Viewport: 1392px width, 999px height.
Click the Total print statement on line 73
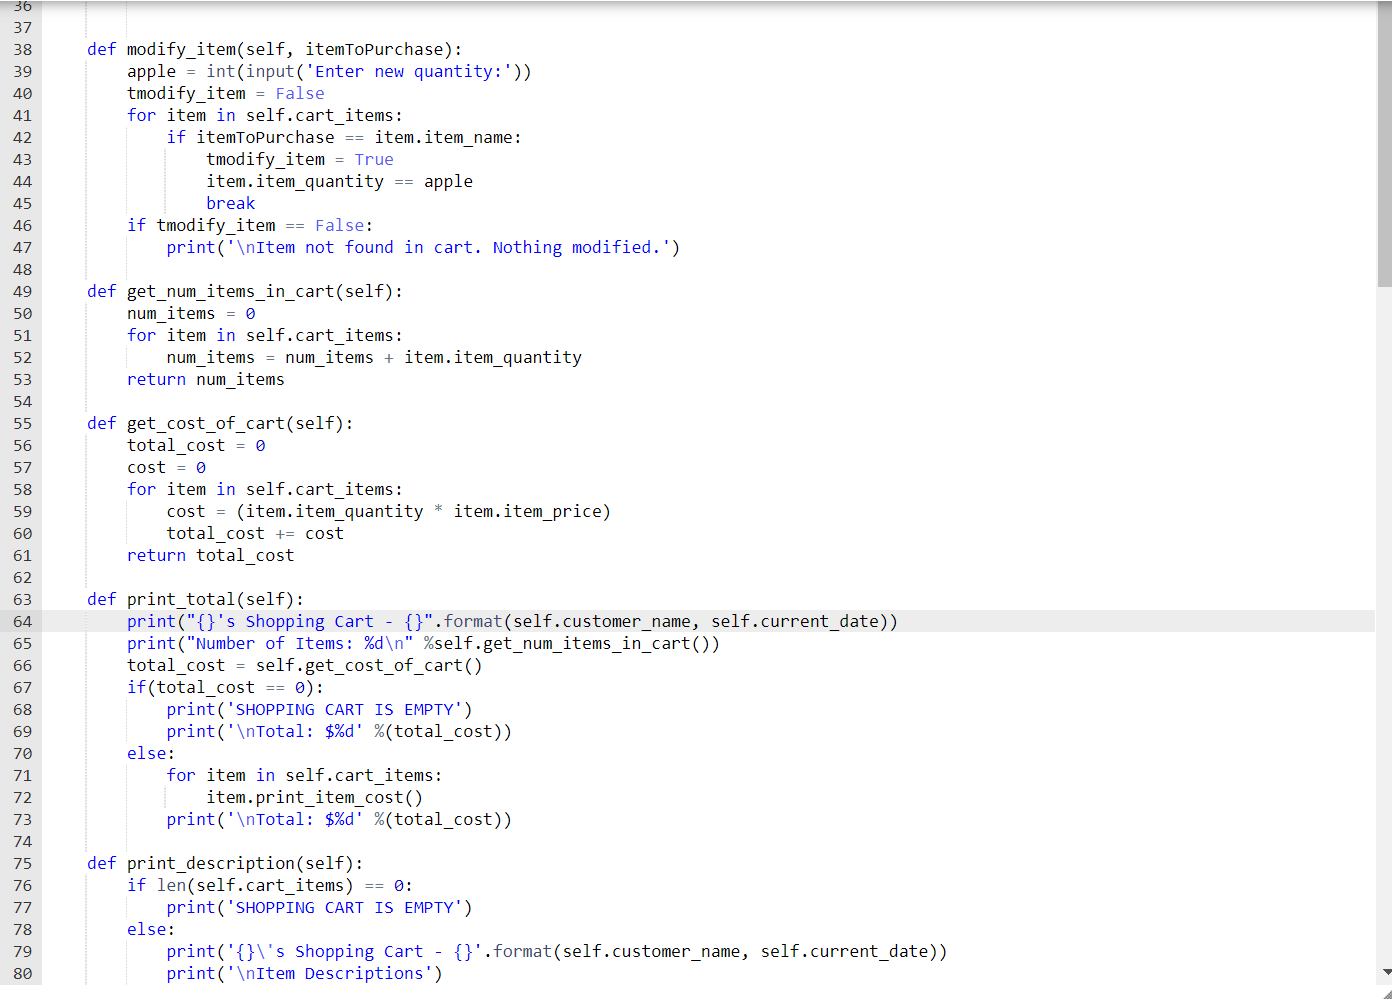click(339, 819)
